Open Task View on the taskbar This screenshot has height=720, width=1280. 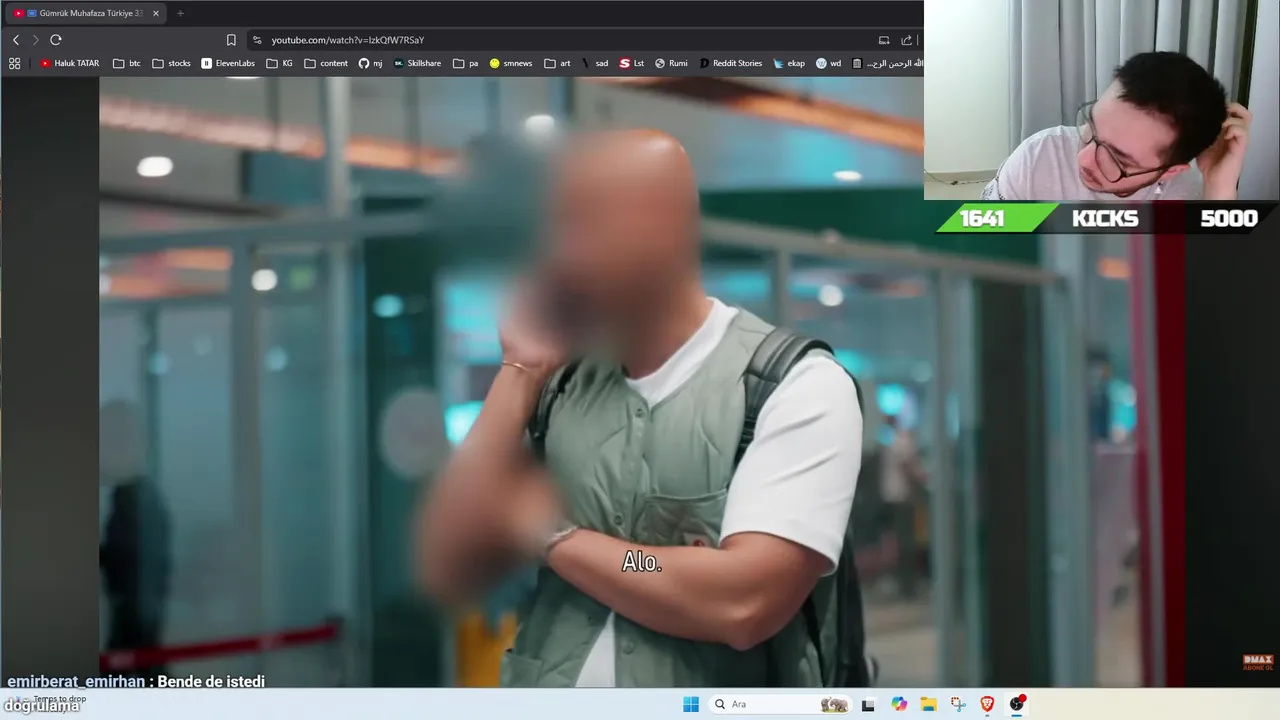tap(868, 704)
